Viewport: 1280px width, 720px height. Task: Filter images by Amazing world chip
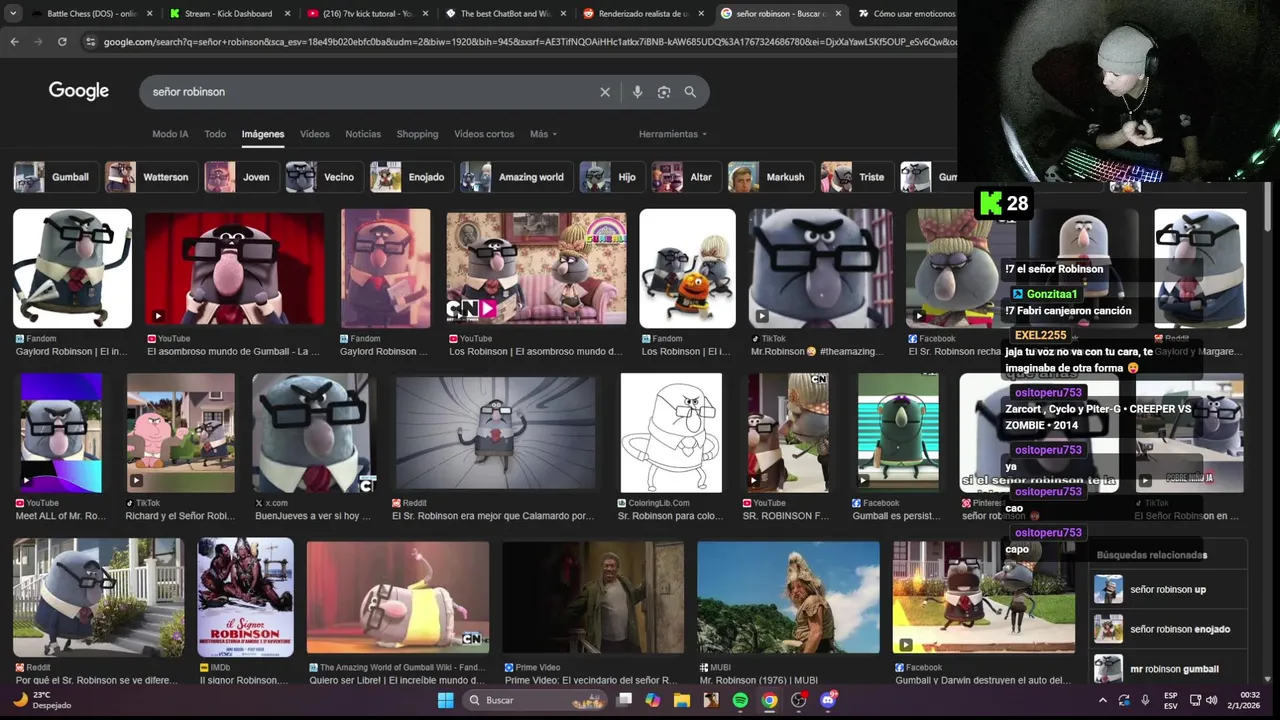tap(517, 177)
